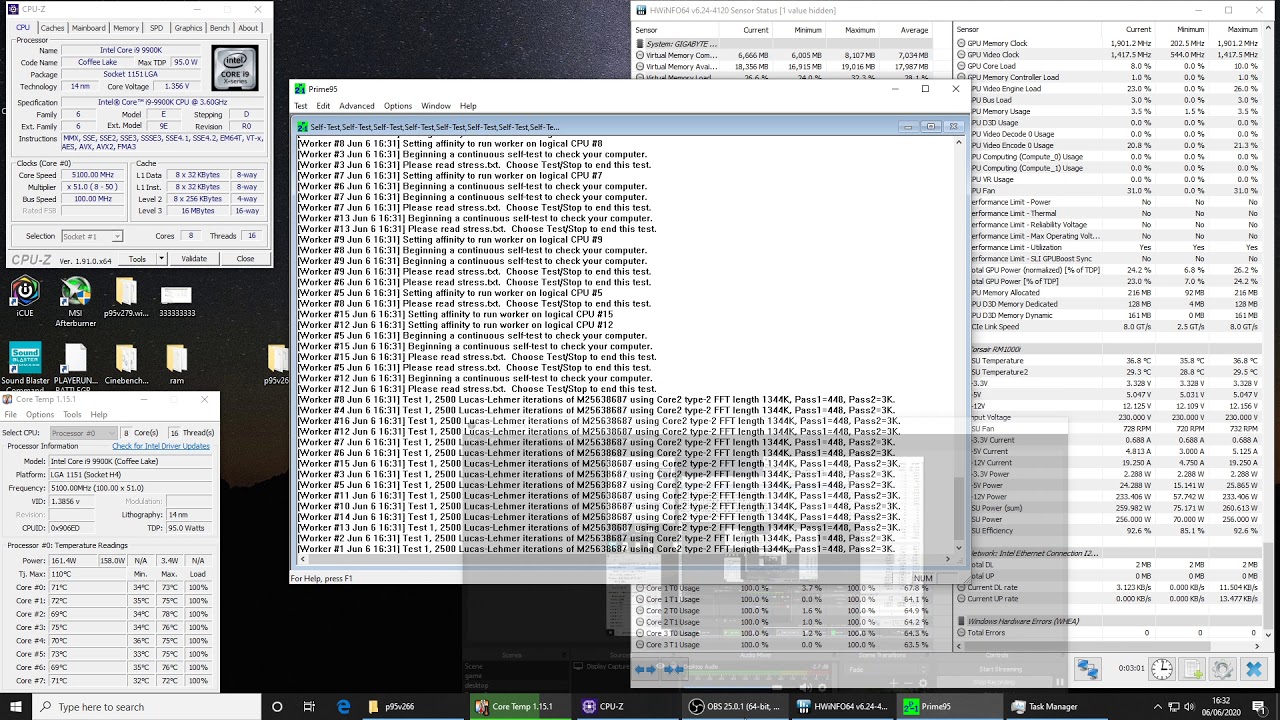Open Prime95 Options menu
Screen dimensions: 1280x720
click(x=397, y=106)
